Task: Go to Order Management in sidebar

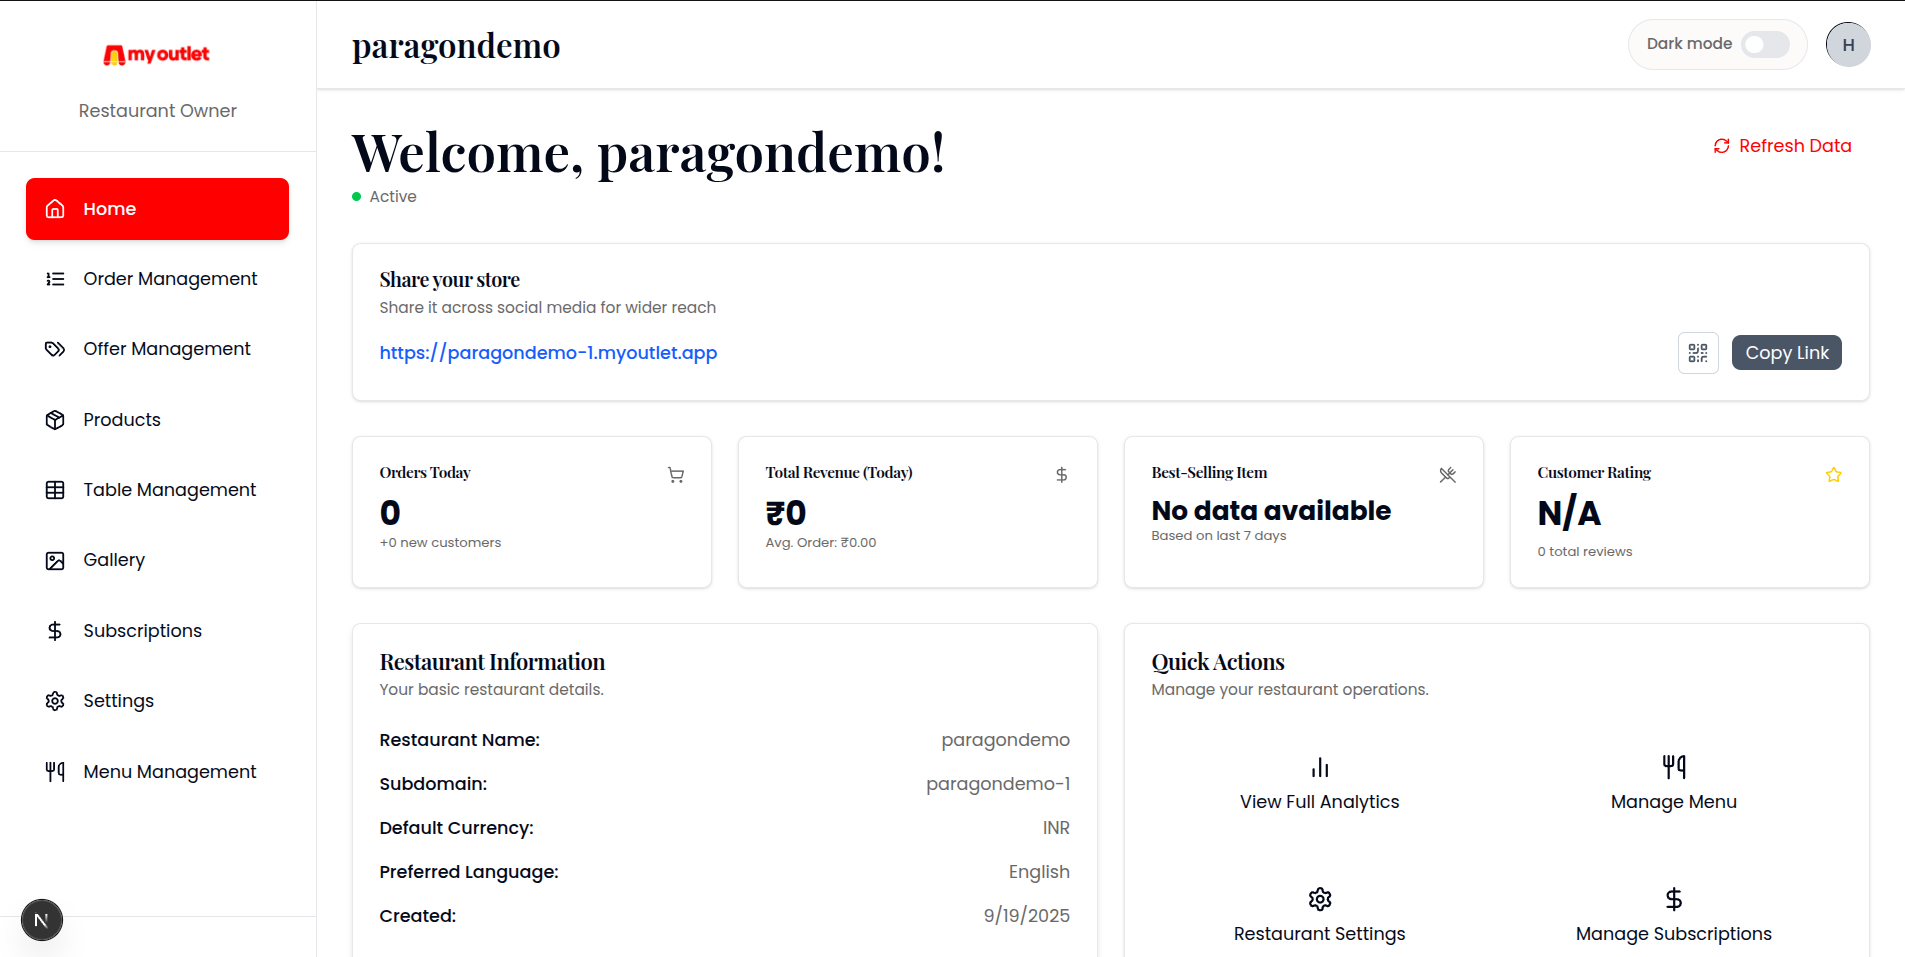Action: tap(170, 279)
